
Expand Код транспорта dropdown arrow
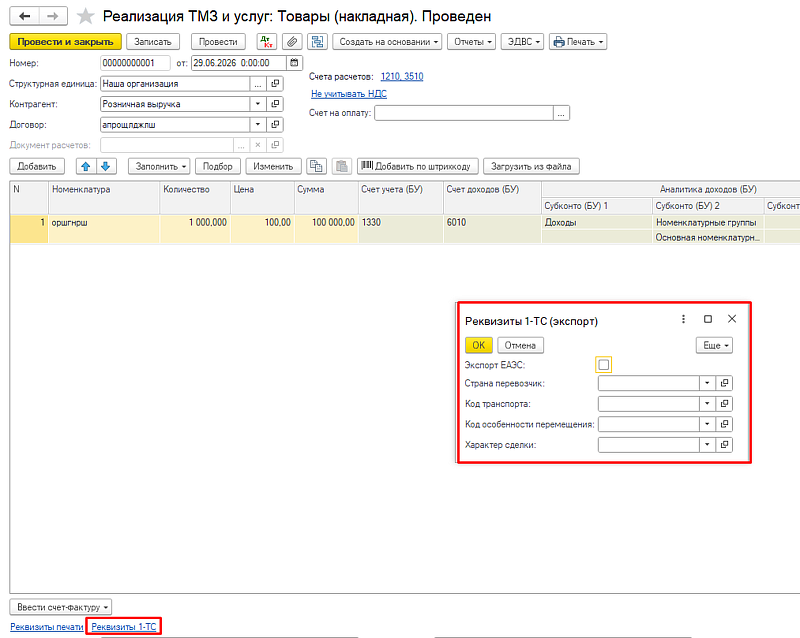pyautogui.click(x=707, y=404)
